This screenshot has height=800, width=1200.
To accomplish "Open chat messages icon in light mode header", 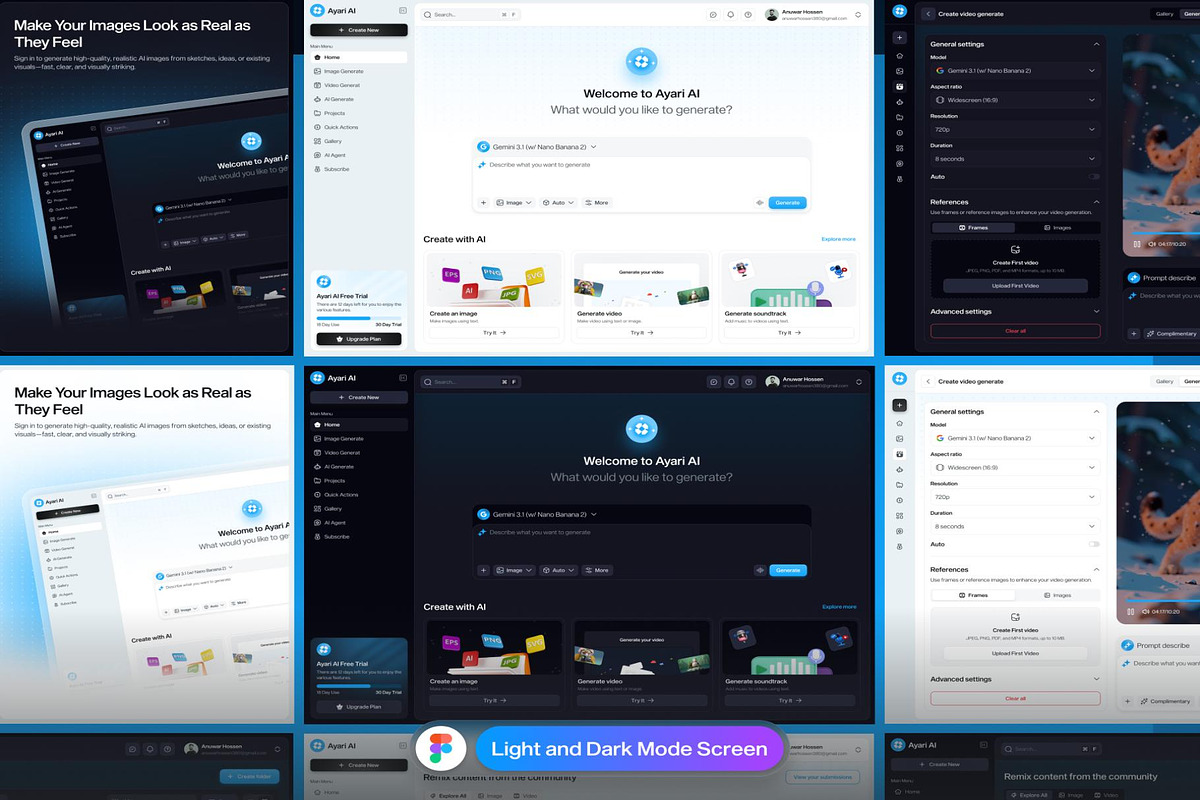I will pos(713,15).
